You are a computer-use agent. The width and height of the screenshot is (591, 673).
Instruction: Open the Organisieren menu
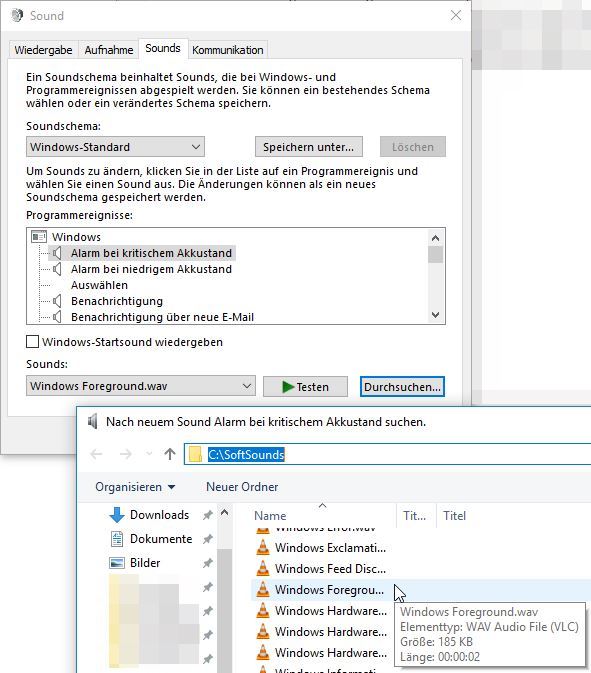(135, 487)
